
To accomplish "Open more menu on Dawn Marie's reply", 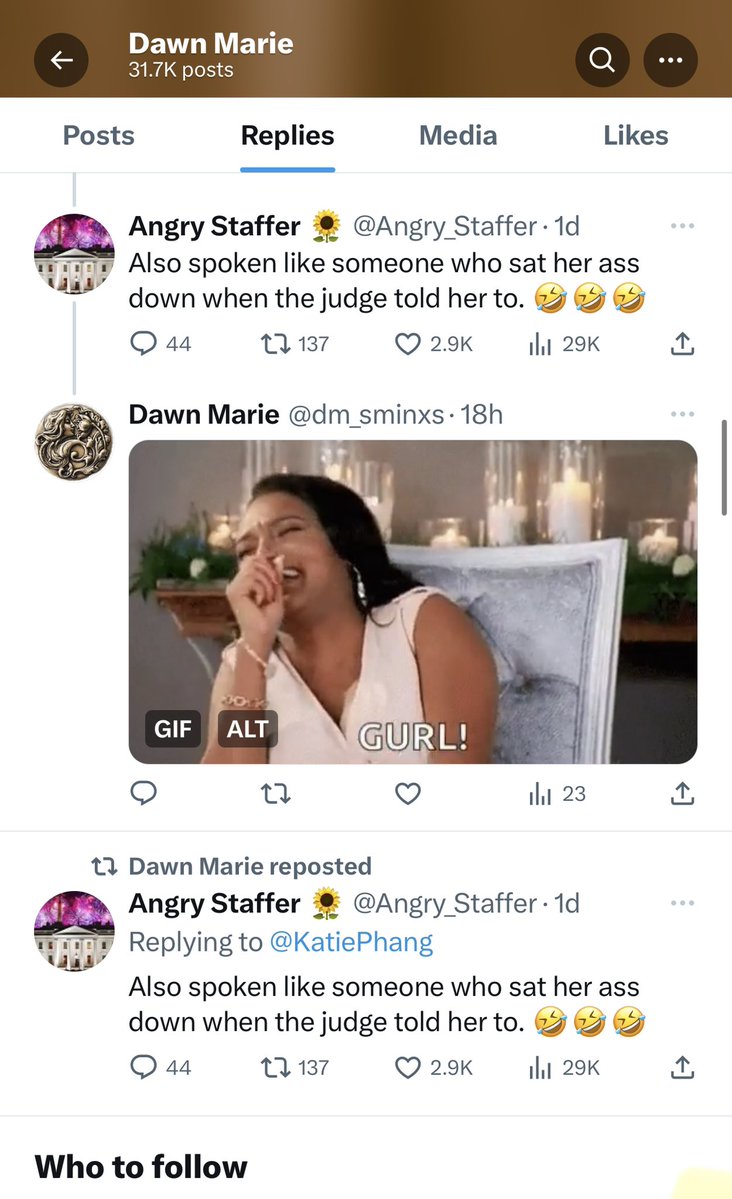I will (x=682, y=414).
